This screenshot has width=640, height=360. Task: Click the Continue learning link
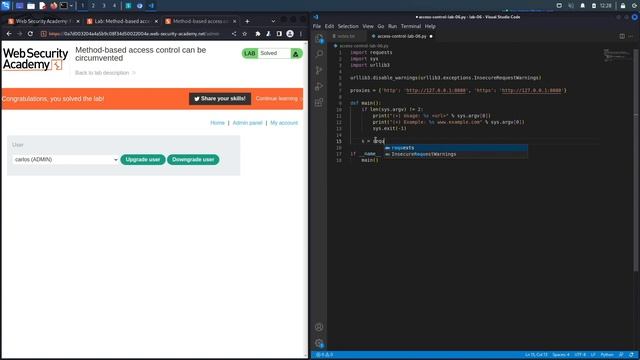pos(279,99)
